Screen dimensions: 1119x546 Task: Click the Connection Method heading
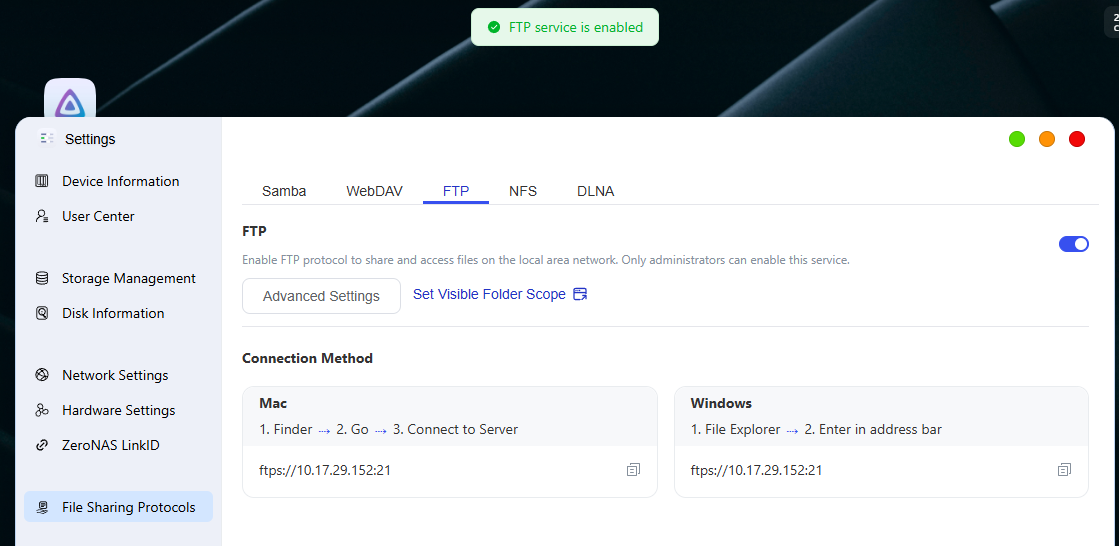click(308, 358)
